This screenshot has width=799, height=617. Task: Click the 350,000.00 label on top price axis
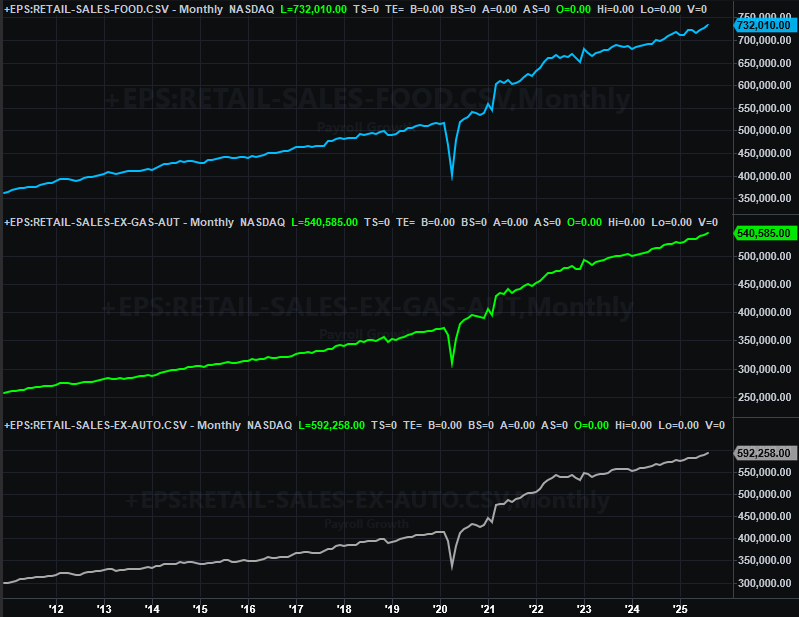(765, 198)
